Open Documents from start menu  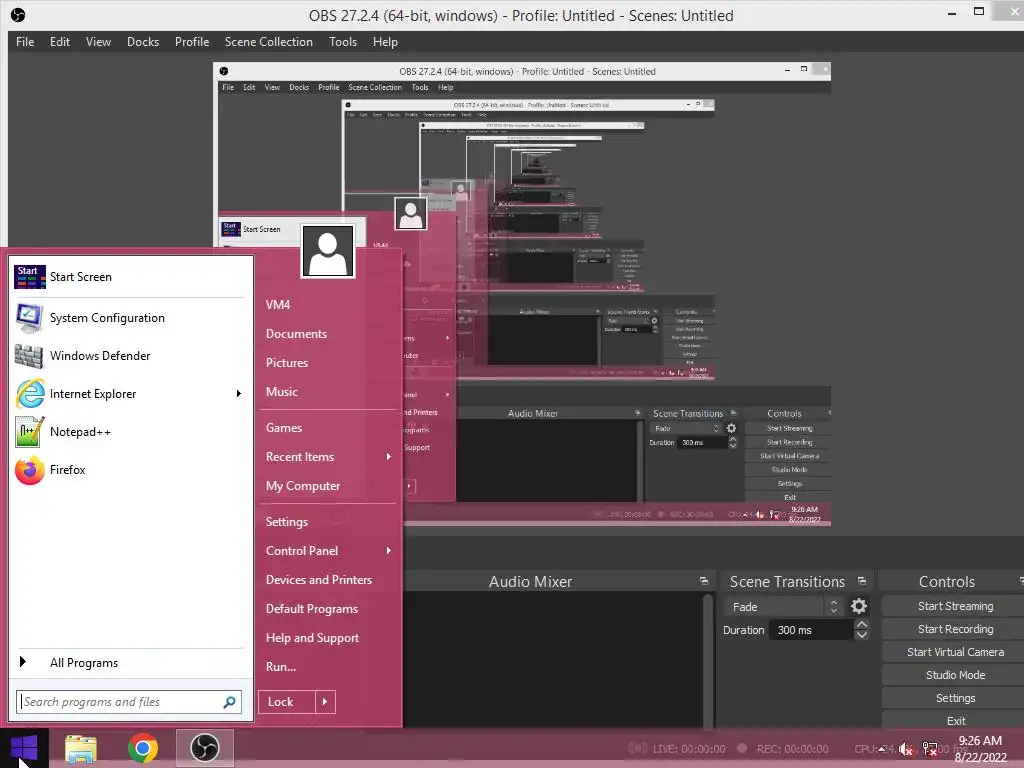[296, 334]
